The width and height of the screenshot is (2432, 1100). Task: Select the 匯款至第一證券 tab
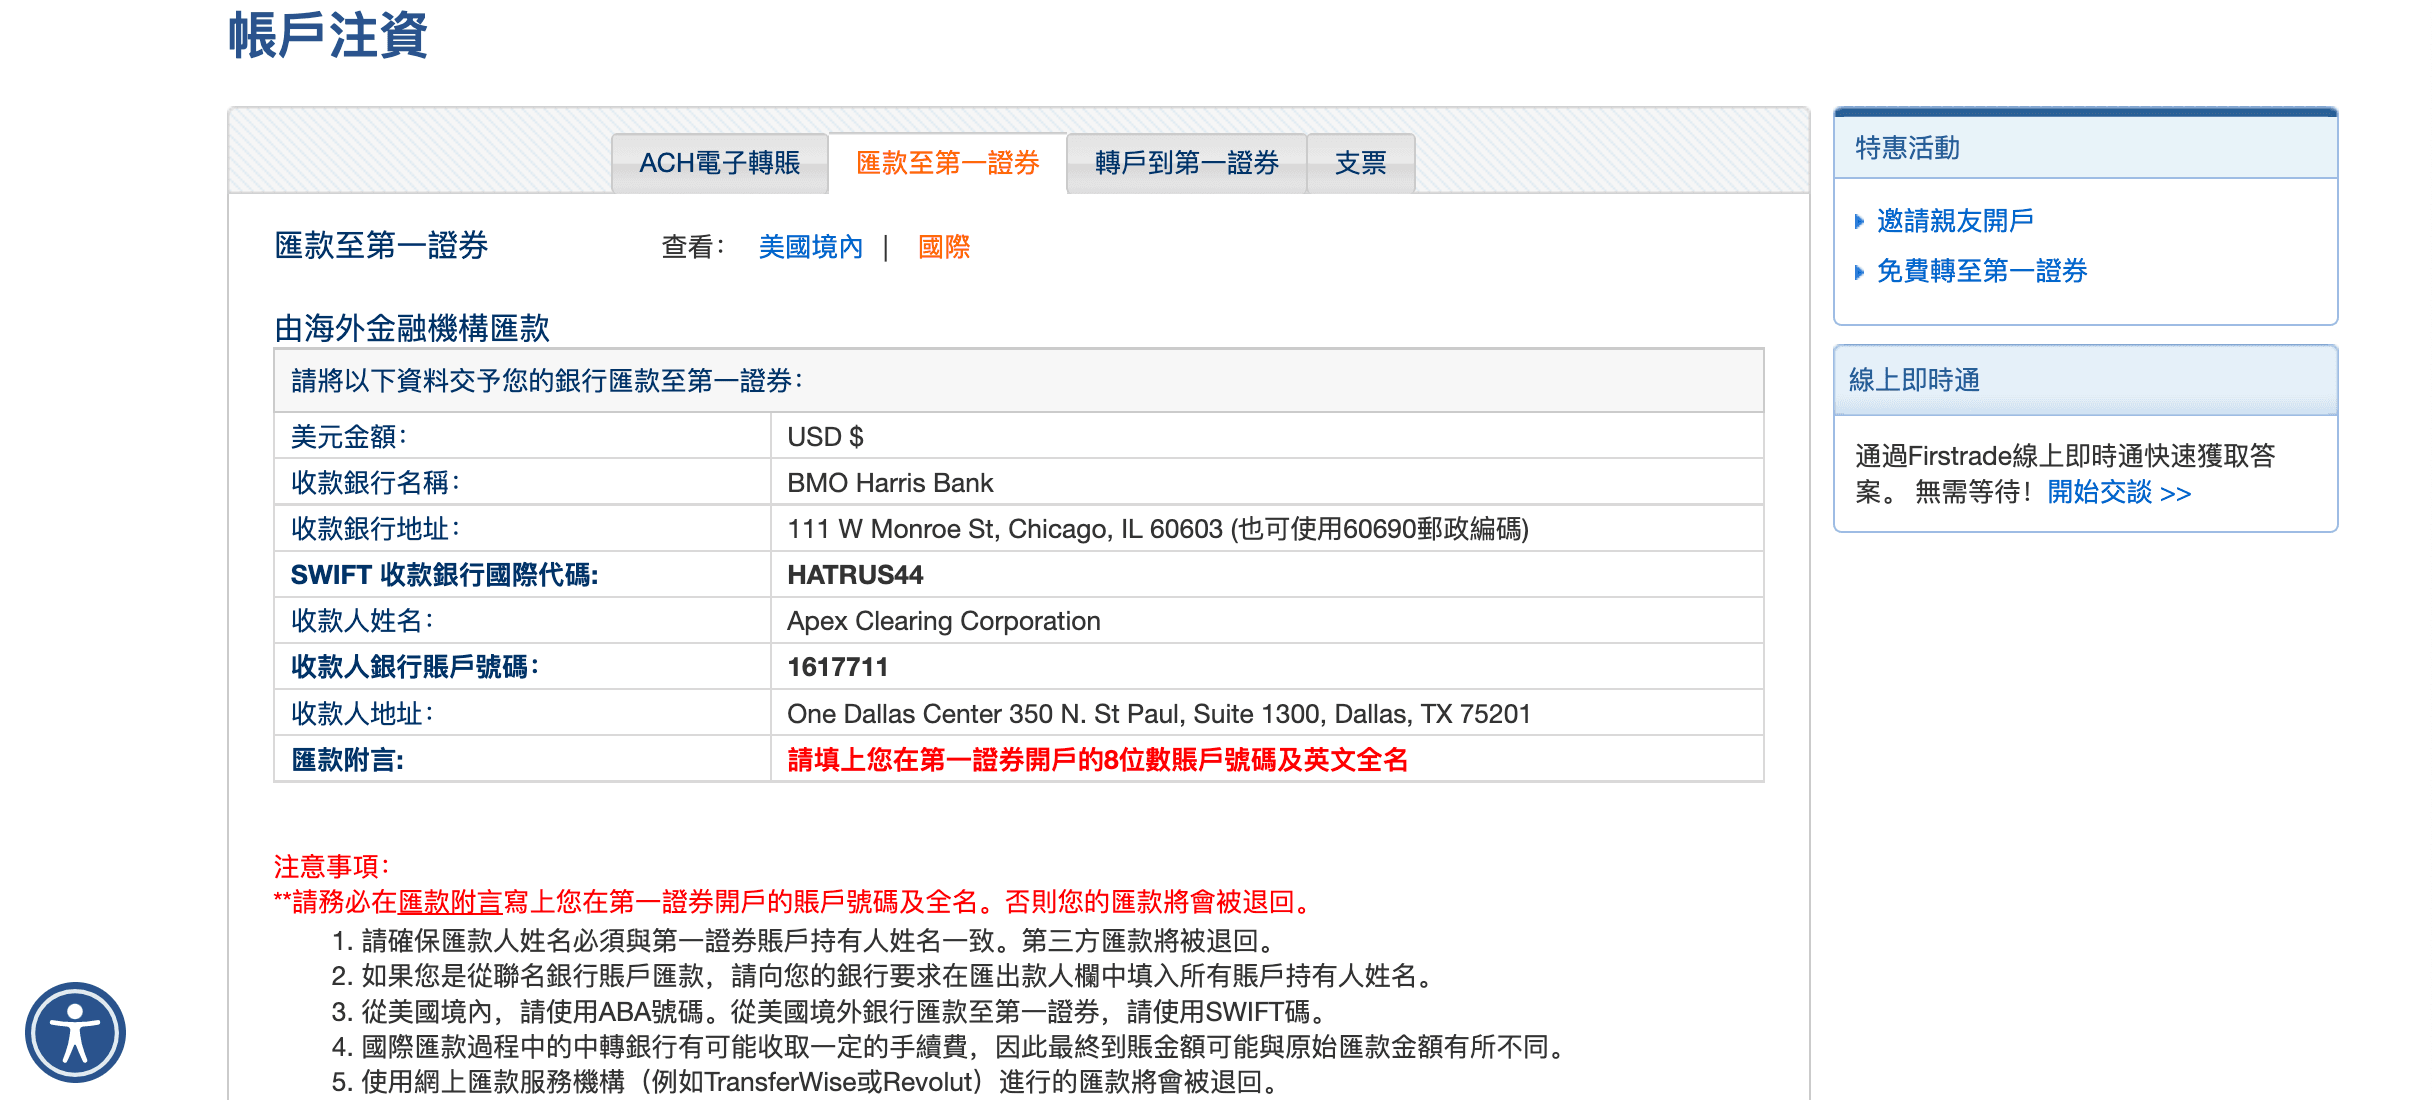coord(948,163)
